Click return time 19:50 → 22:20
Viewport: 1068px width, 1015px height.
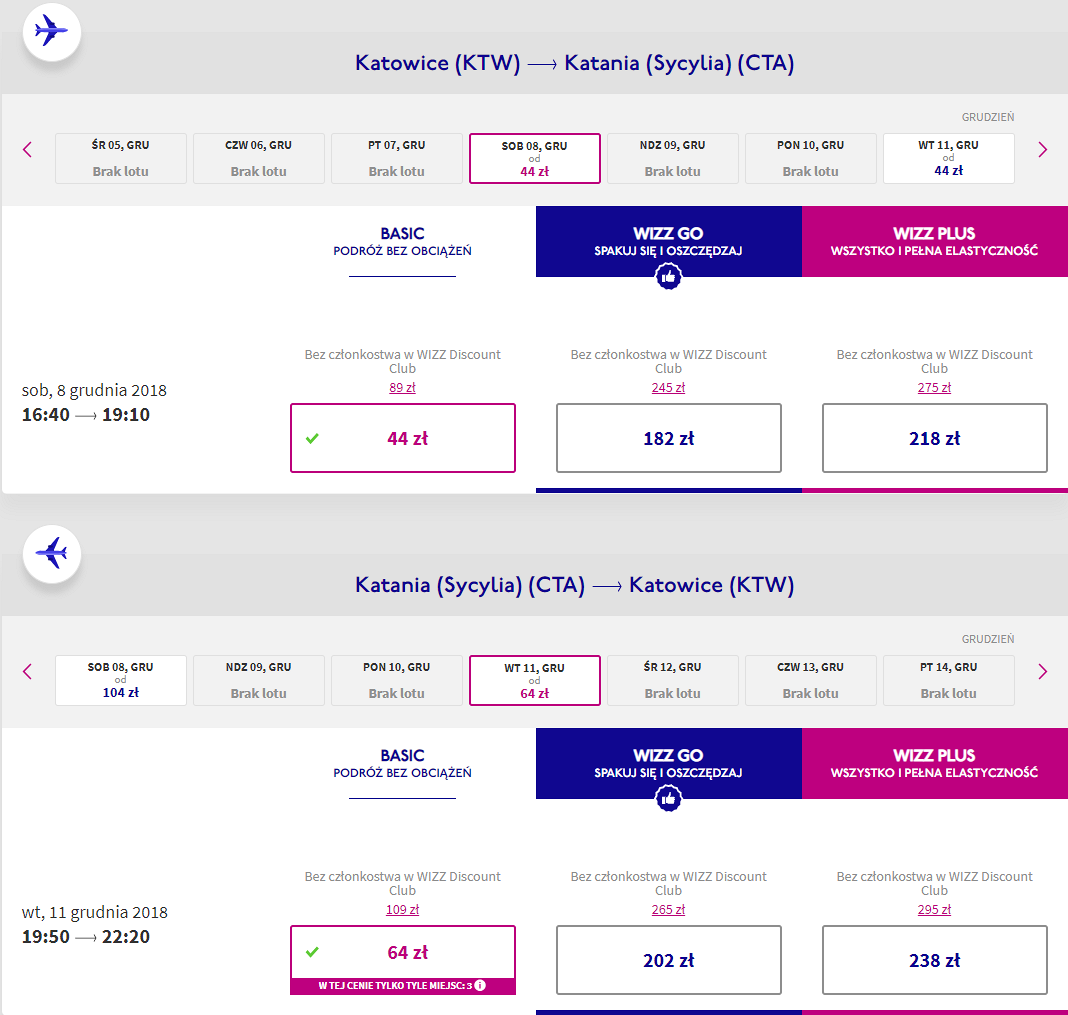coord(86,936)
